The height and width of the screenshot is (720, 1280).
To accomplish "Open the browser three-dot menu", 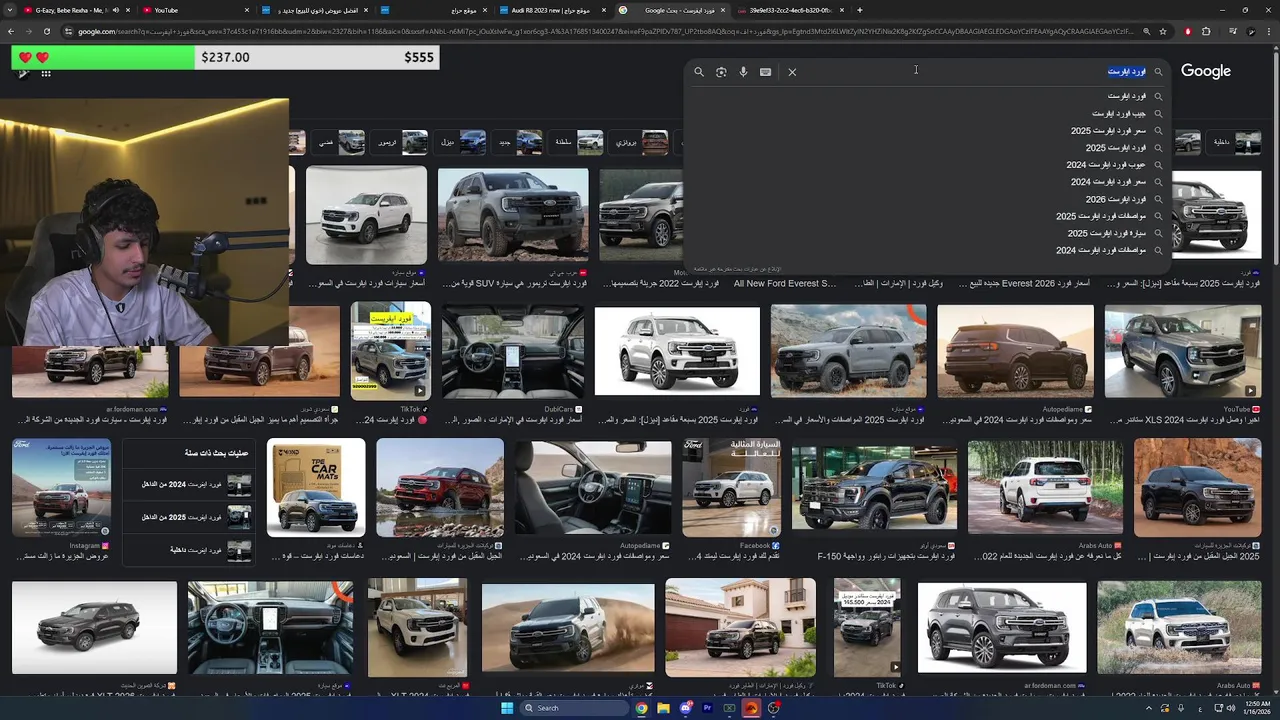I will (1270, 31).
